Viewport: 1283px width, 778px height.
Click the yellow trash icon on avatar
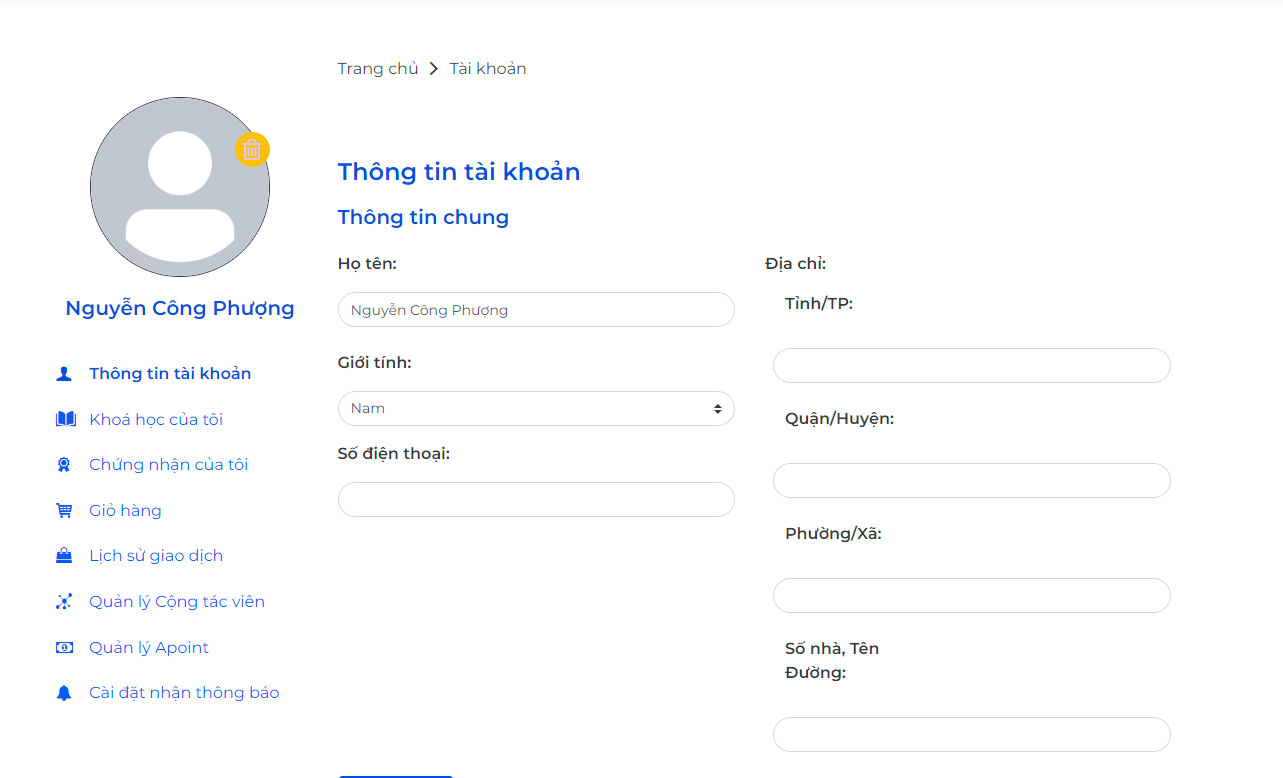(252, 150)
